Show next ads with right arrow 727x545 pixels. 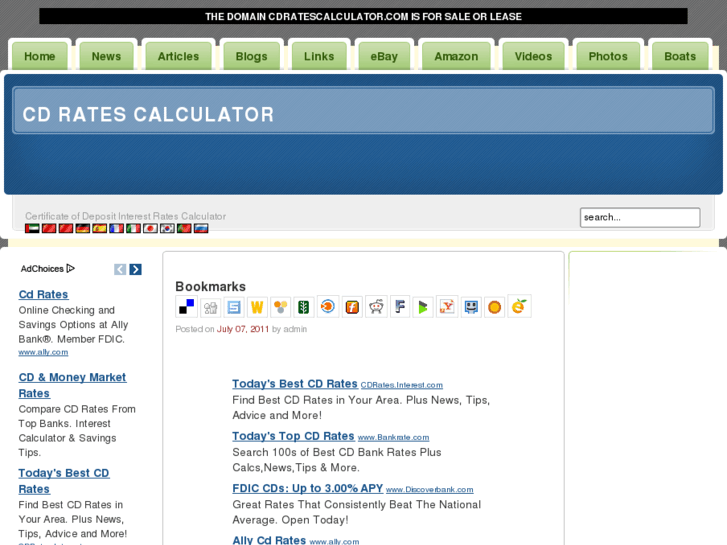click(x=135, y=269)
